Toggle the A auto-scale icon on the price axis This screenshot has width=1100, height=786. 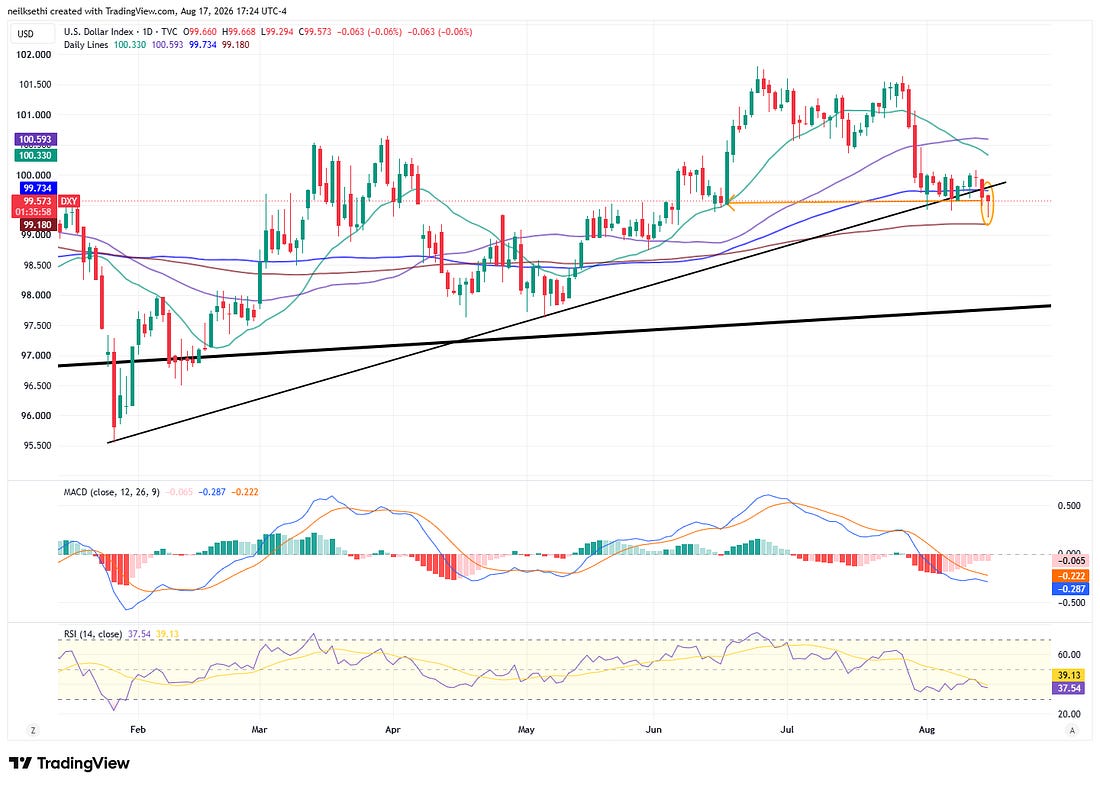(x=1071, y=730)
